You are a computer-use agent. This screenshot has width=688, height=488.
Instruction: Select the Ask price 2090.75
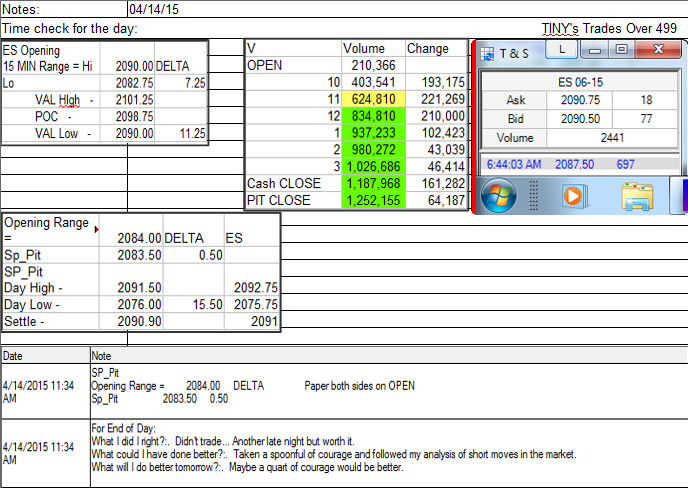coord(580,100)
